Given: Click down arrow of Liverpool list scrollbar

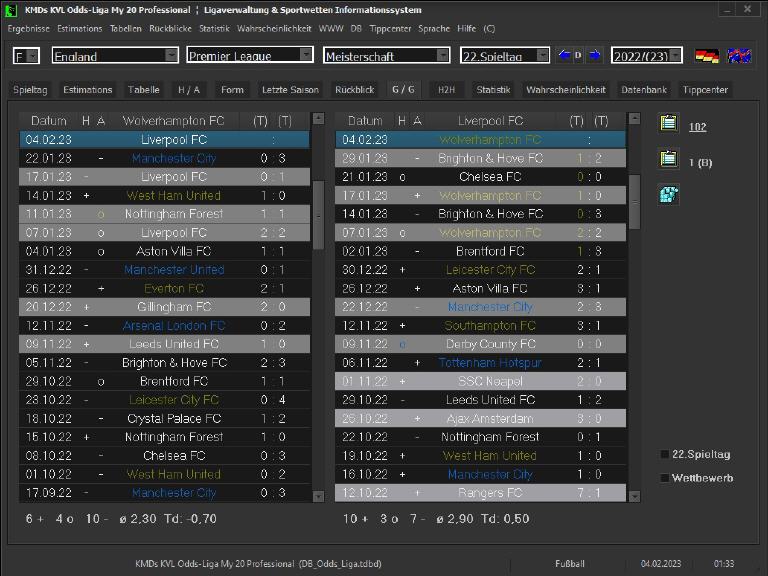Looking at the screenshot, I should pyautogui.click(x=634, y=497).
